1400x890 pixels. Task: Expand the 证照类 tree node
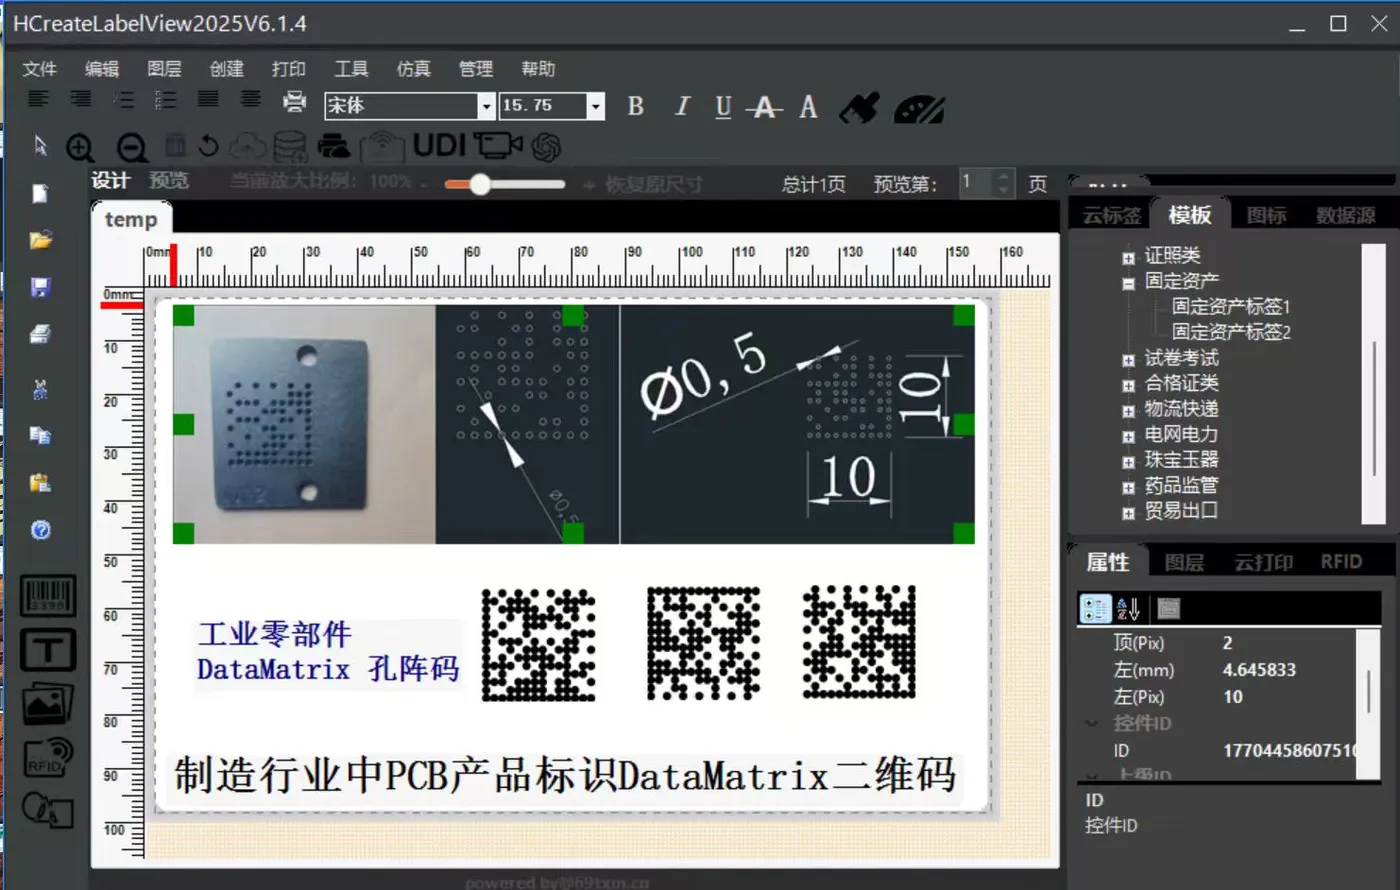click(1128, 257)
